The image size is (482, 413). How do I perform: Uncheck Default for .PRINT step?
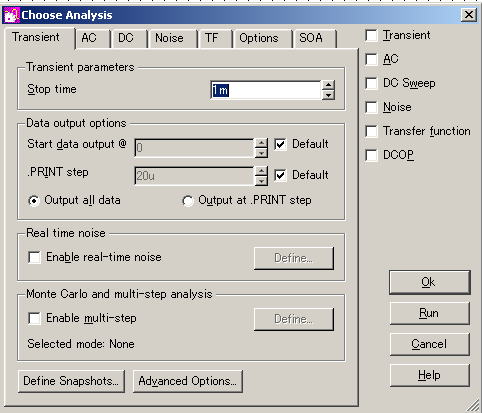pyautogui.click(x=280, y=175)
